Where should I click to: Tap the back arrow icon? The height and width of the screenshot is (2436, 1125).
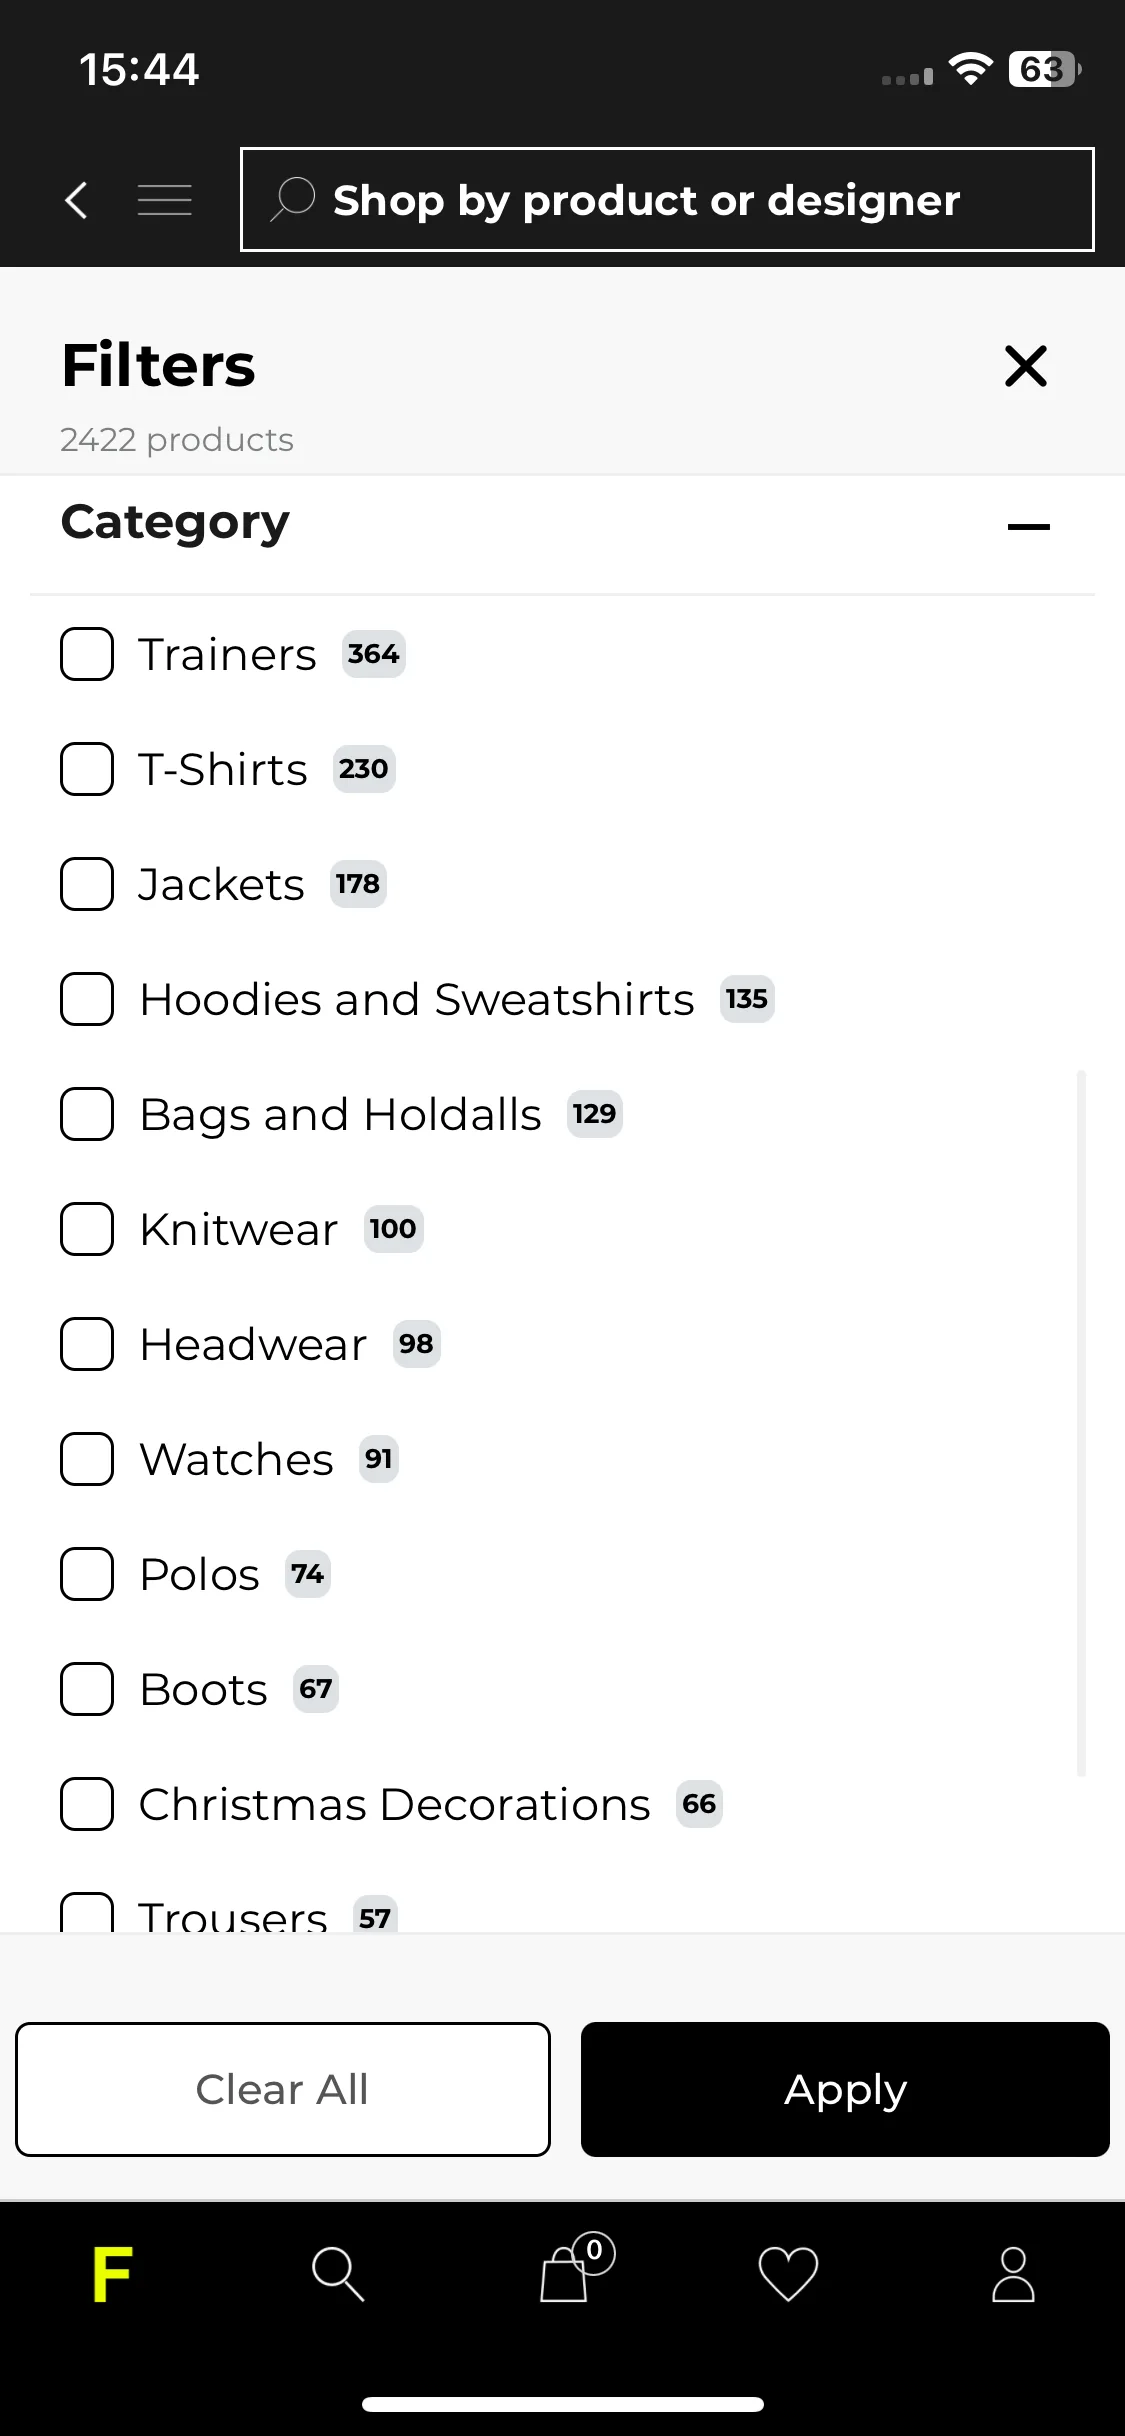76,200
